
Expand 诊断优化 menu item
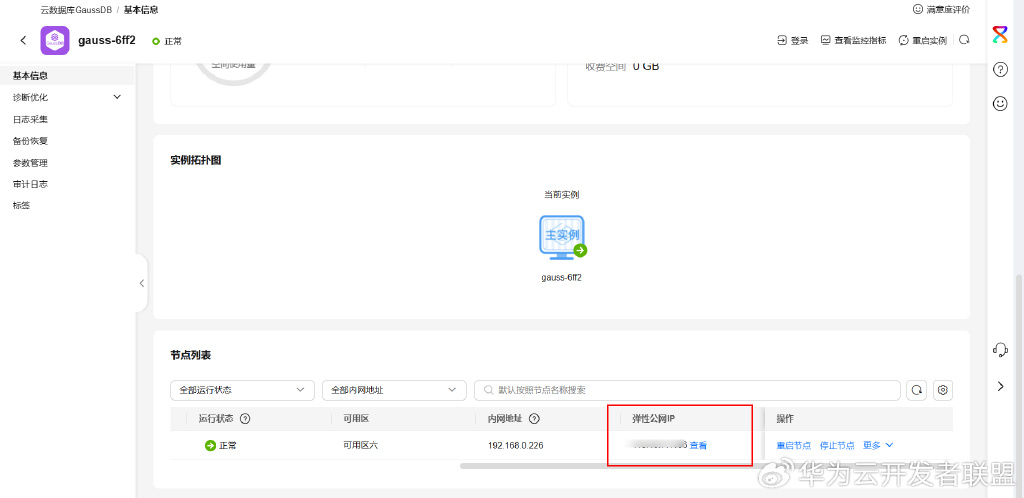[67, 97]
